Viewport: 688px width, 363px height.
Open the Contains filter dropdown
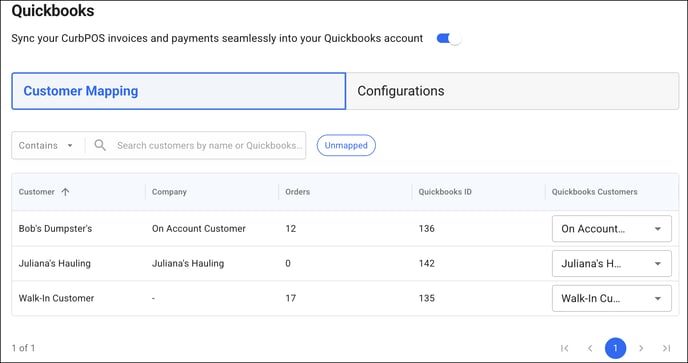[46, 145]
